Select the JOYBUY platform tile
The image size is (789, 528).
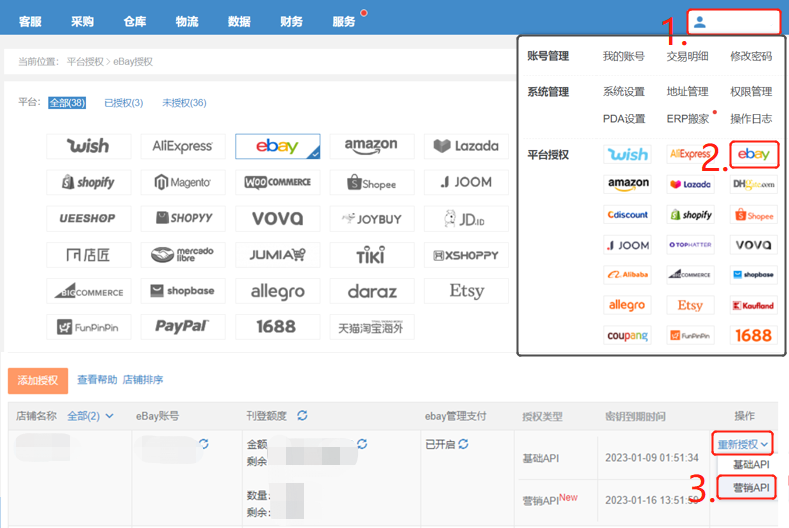click(x=372, y=218)
